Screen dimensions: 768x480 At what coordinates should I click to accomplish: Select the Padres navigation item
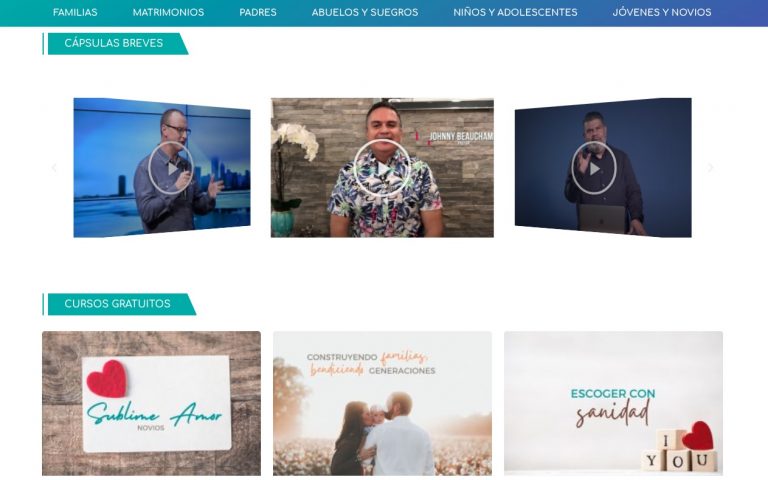pos(258,12)
